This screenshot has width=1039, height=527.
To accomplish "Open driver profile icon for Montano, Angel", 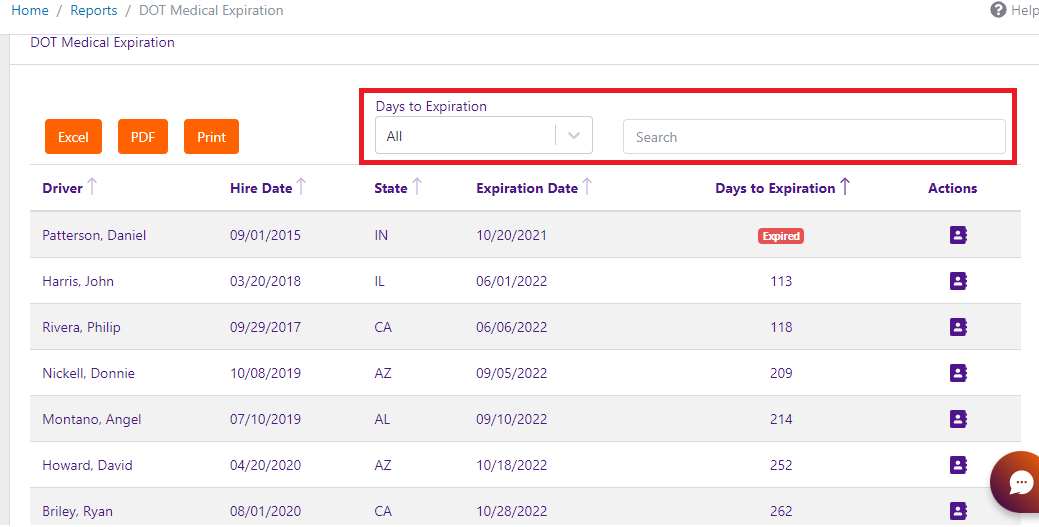I will pos(958,419).
